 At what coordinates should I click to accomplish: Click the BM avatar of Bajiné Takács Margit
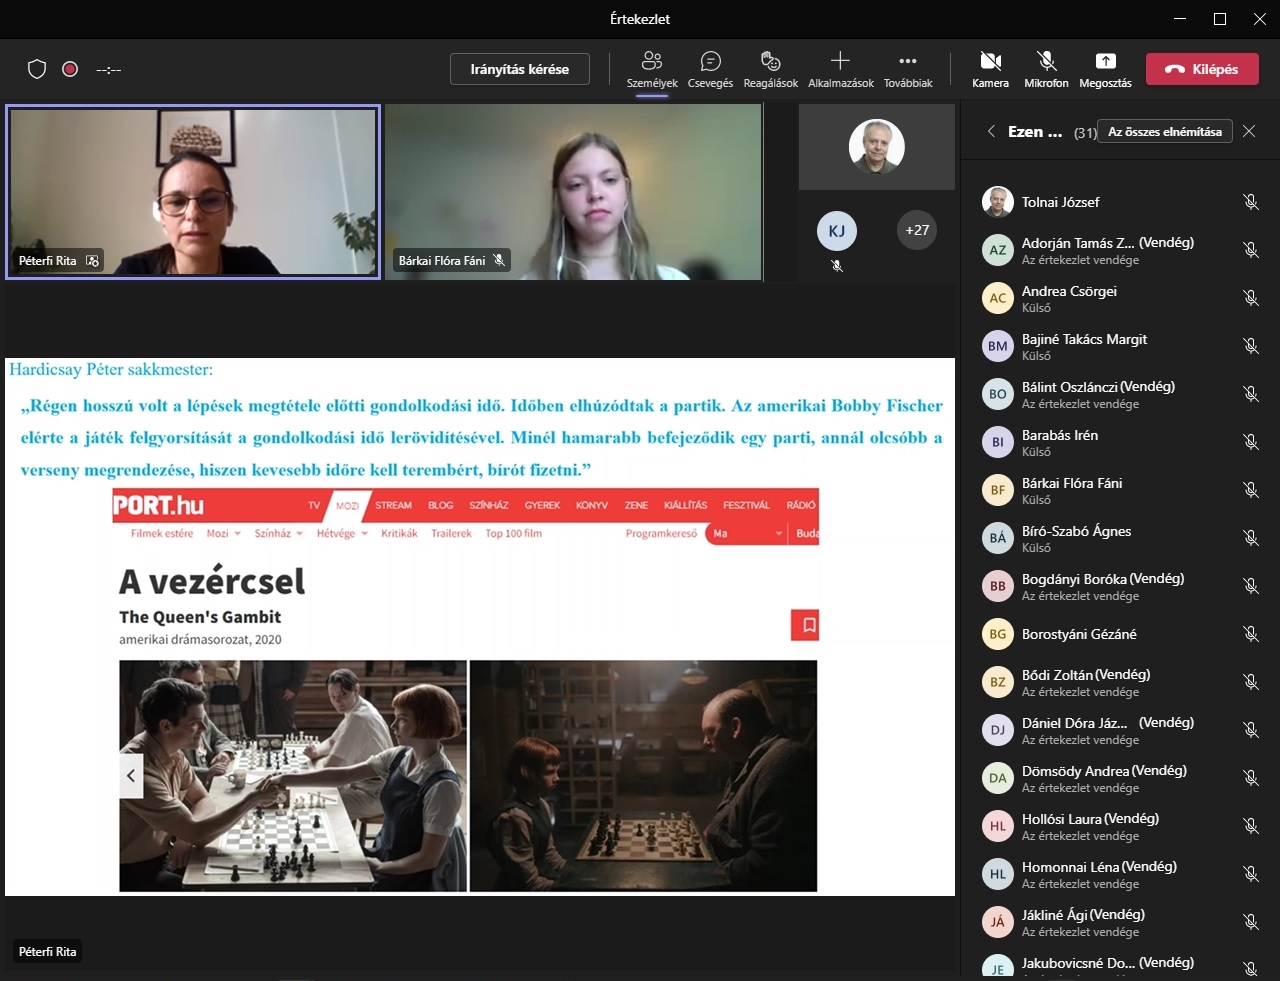pyautogui.click(x=998, y=346)
